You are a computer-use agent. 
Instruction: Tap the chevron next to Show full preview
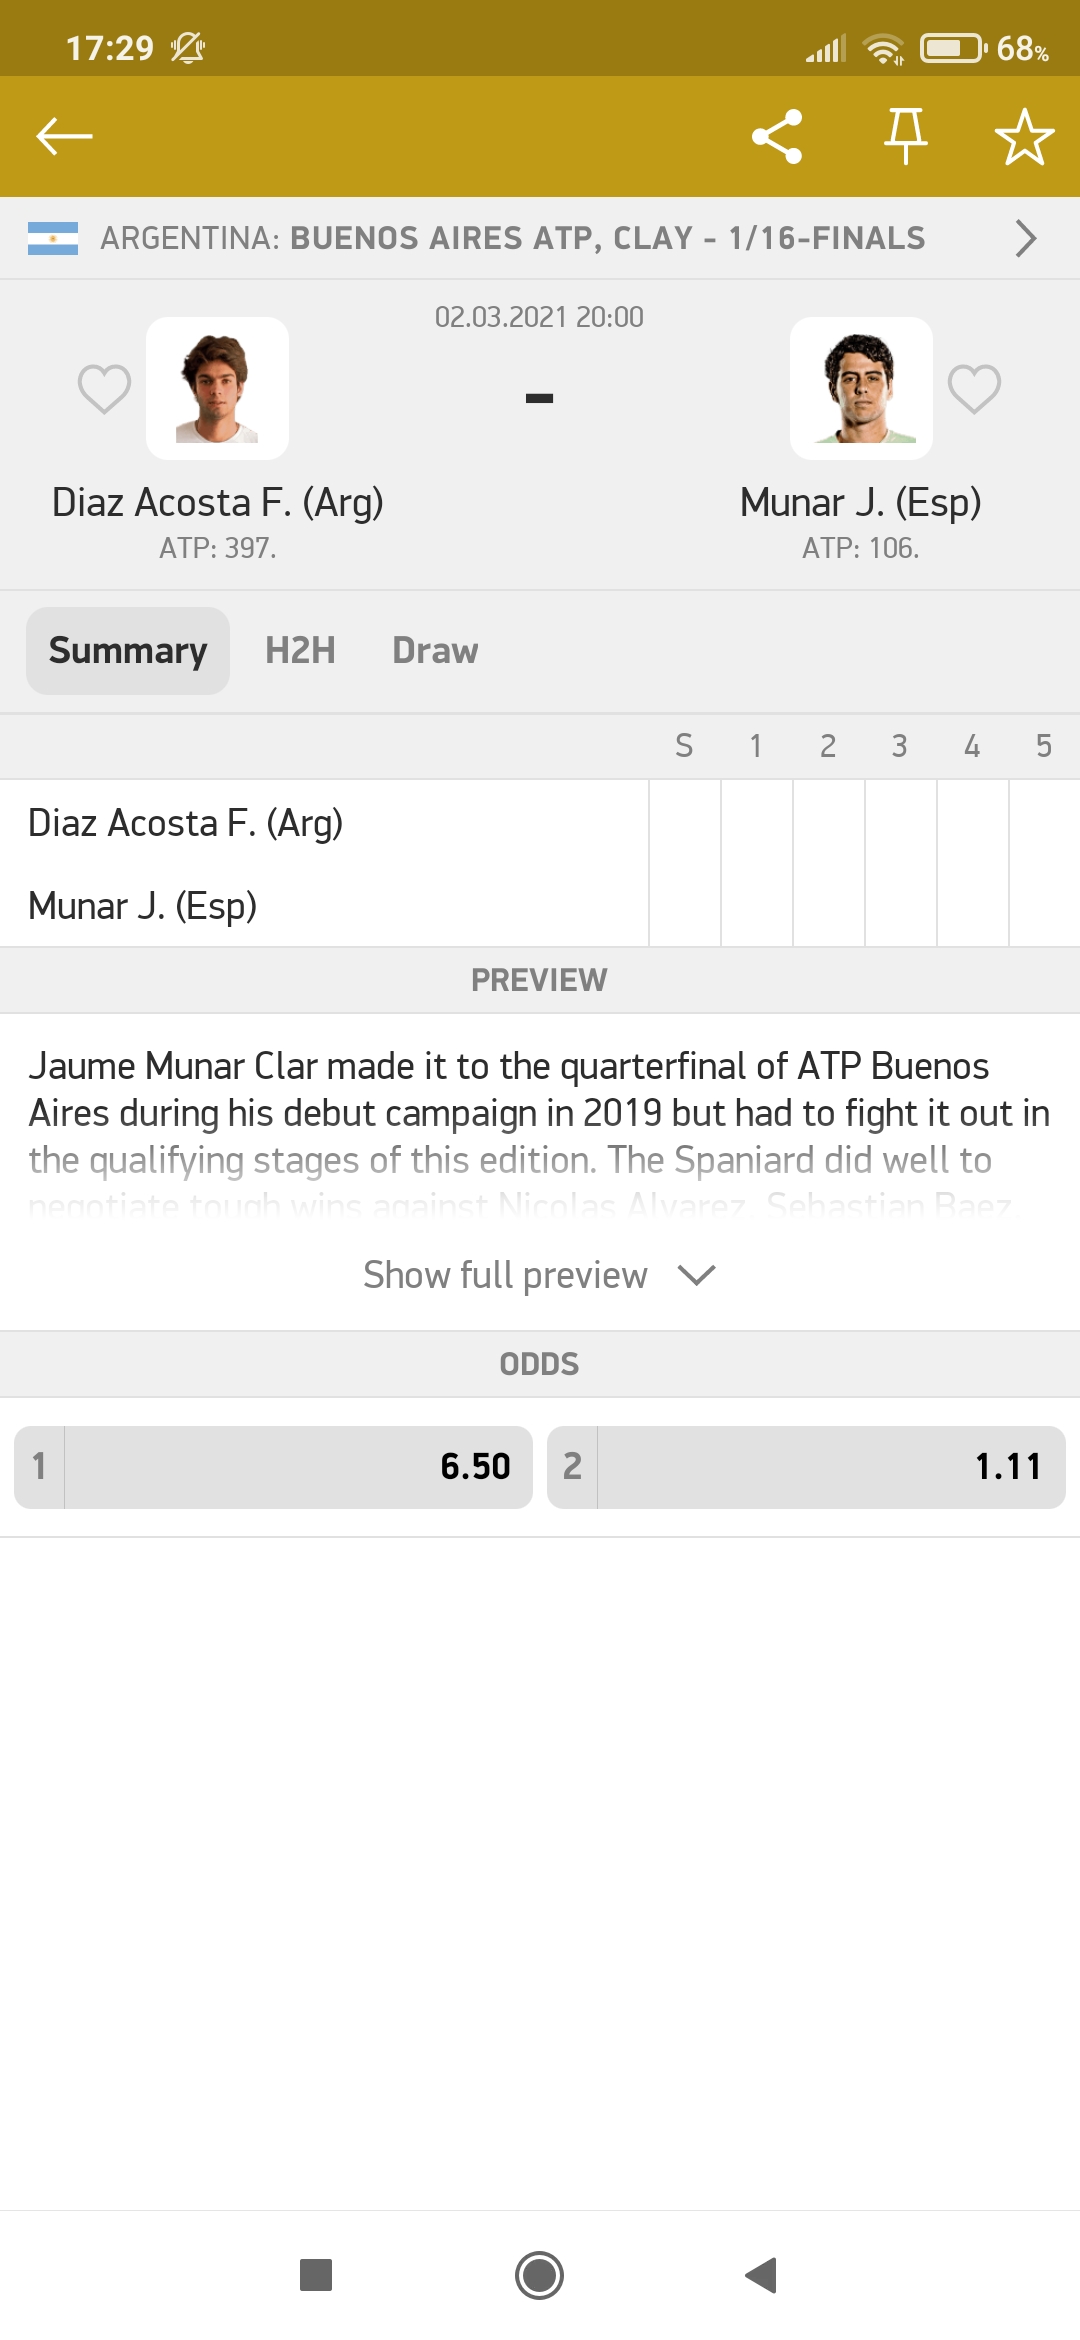[697, 1276]
